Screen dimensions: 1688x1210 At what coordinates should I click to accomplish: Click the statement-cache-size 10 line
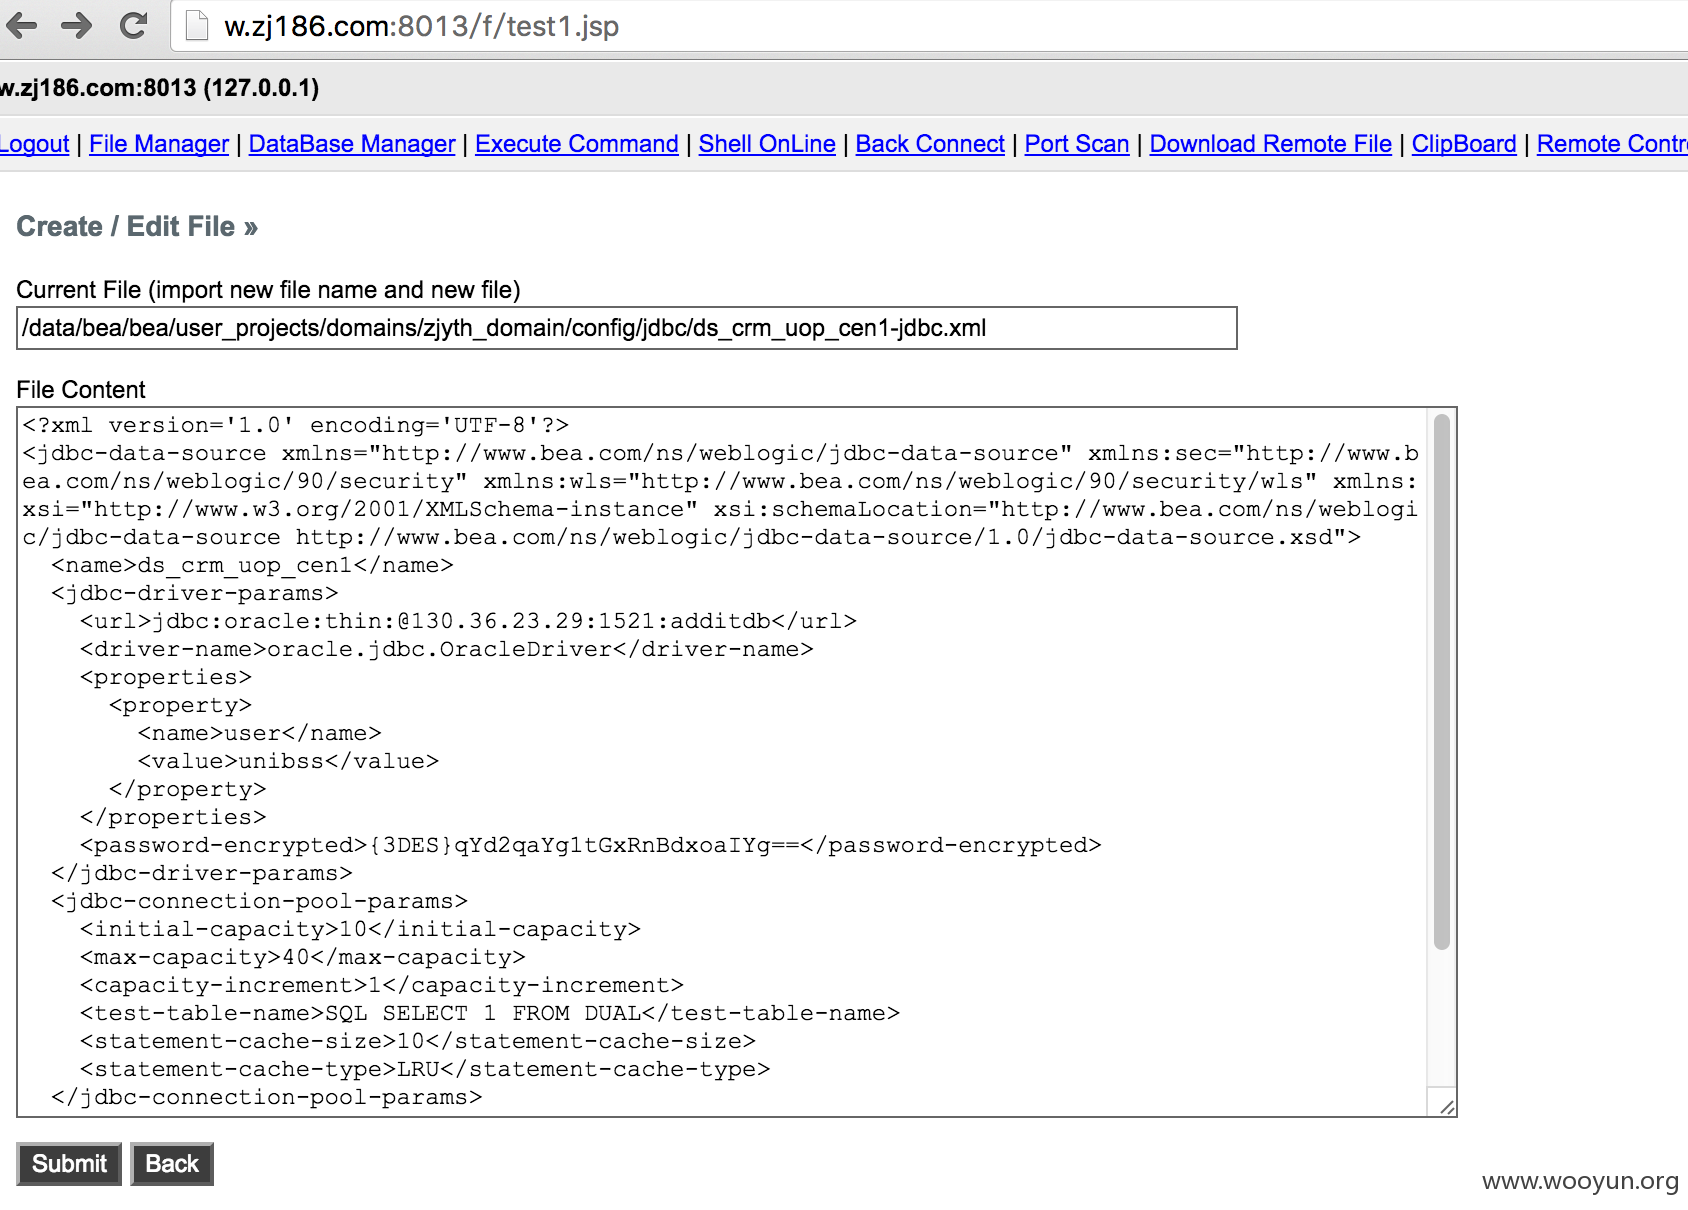coord(418,1041)
